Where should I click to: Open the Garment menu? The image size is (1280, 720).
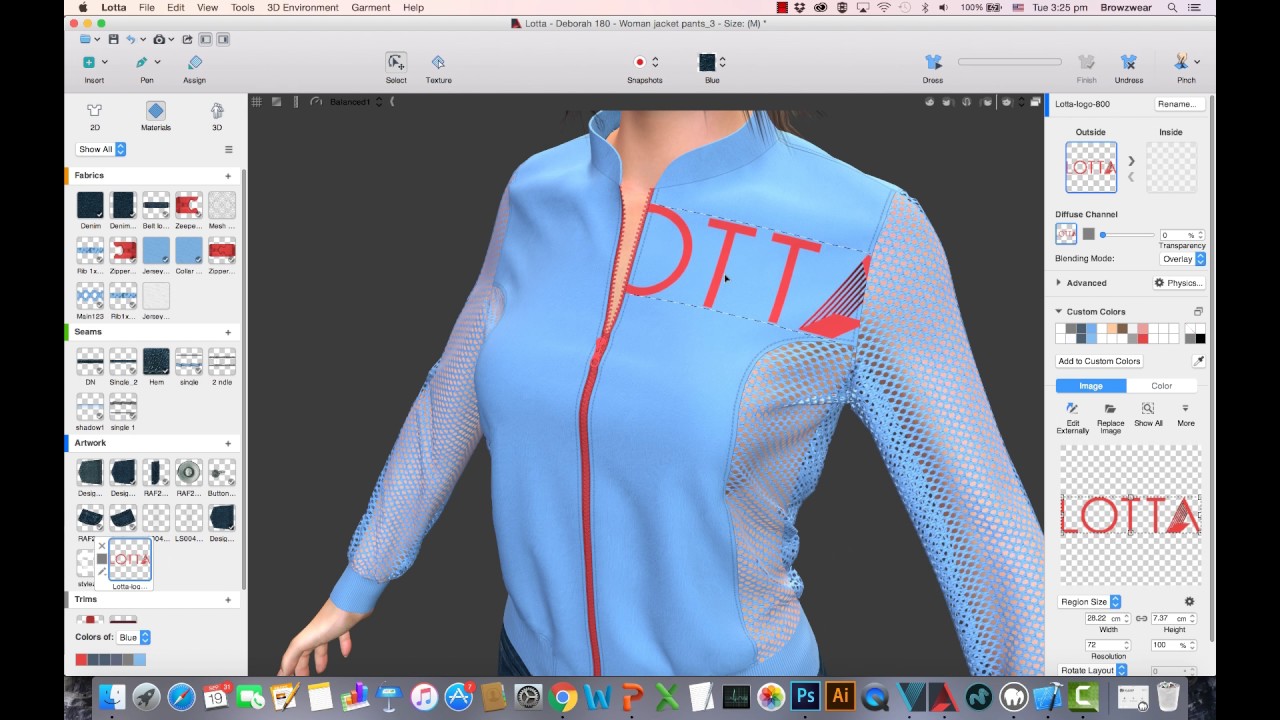(371, 7)
